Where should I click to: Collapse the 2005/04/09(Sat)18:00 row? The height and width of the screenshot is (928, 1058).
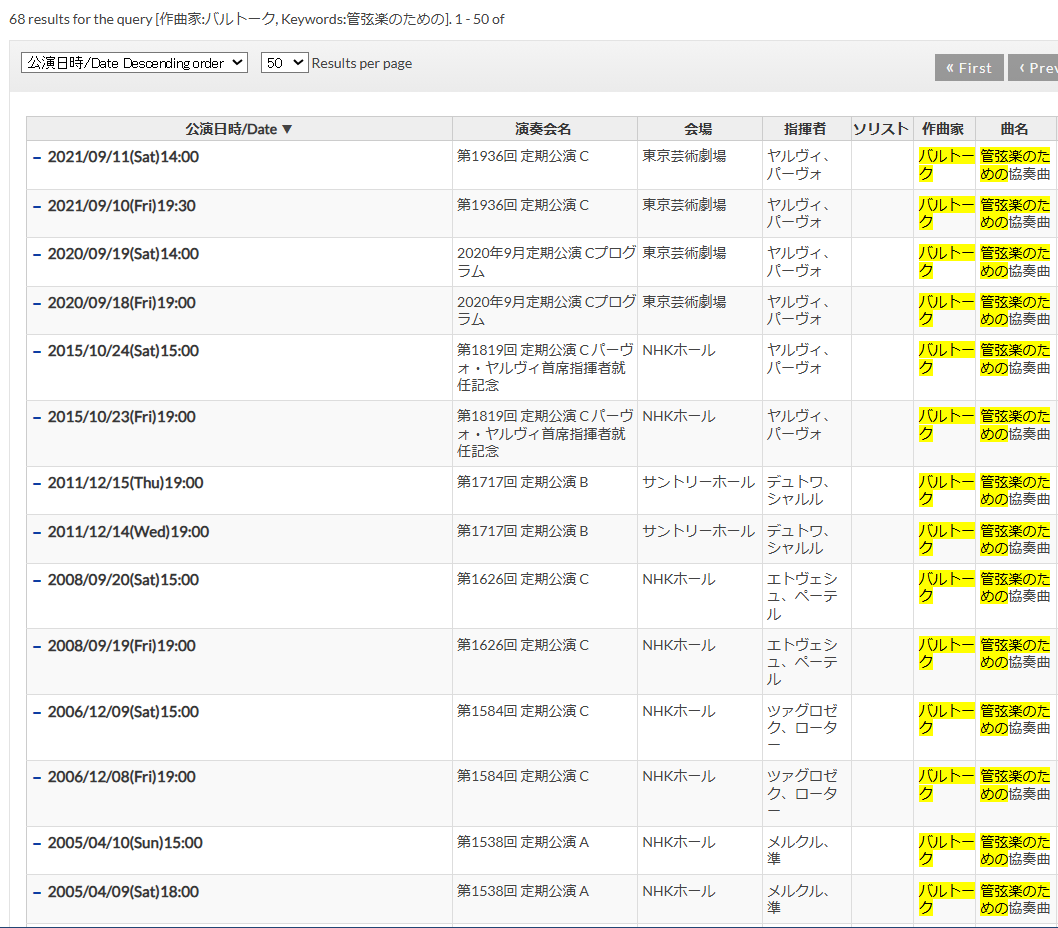pyautogui.click(x=37, y=892)
